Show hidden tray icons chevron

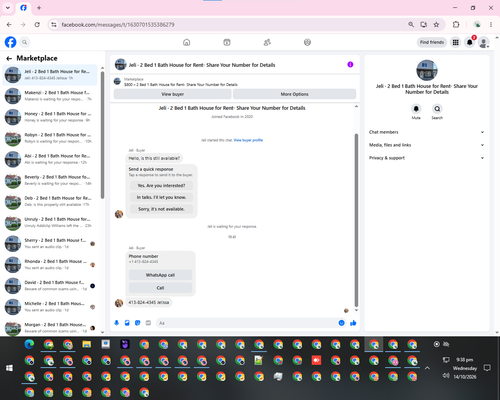coord(427,368)
